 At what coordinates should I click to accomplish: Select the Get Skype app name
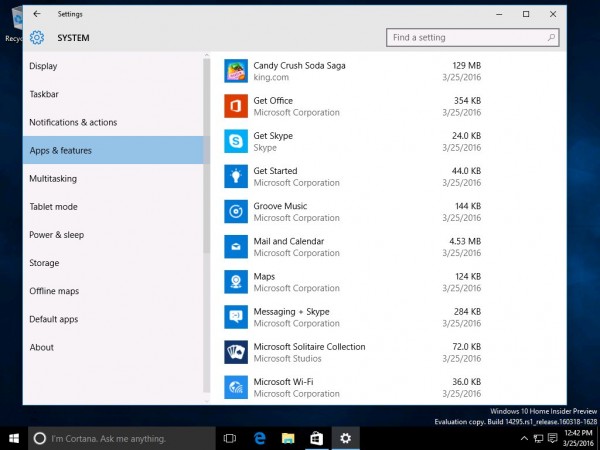(x=273, y=136)
